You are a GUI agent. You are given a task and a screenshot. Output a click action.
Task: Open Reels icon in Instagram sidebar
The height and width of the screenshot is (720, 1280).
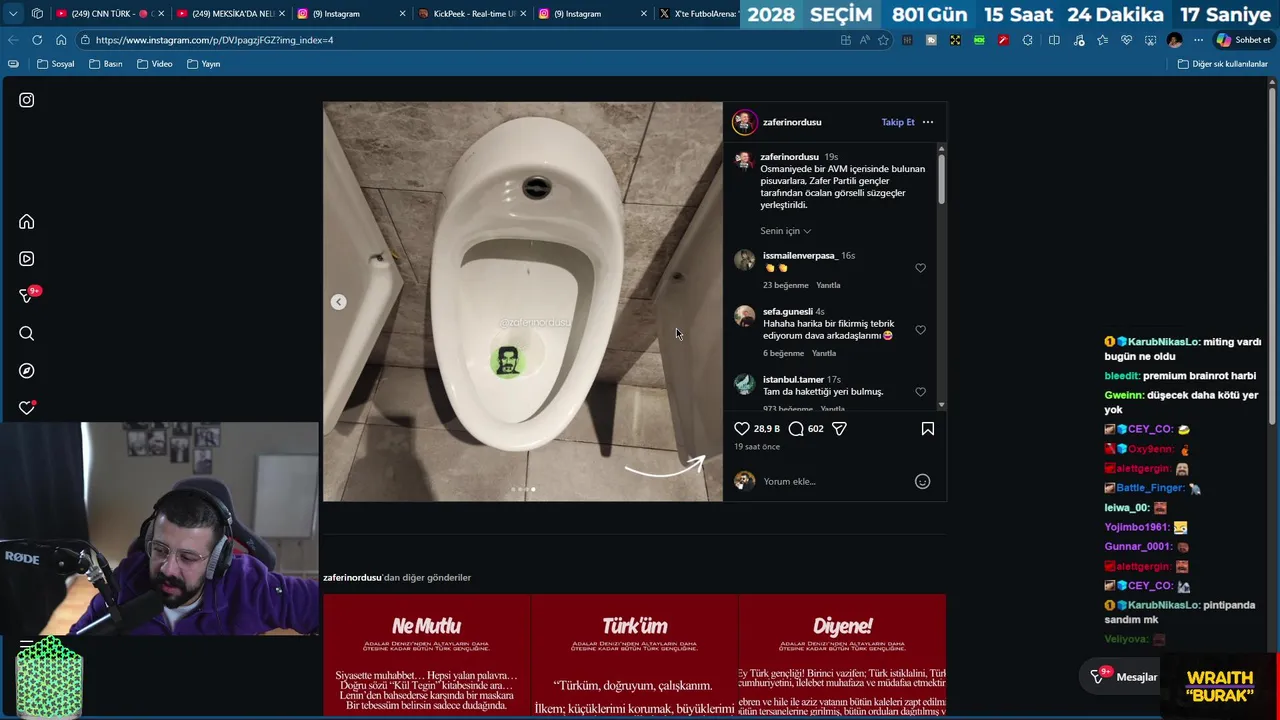click(x=27, y=259)
